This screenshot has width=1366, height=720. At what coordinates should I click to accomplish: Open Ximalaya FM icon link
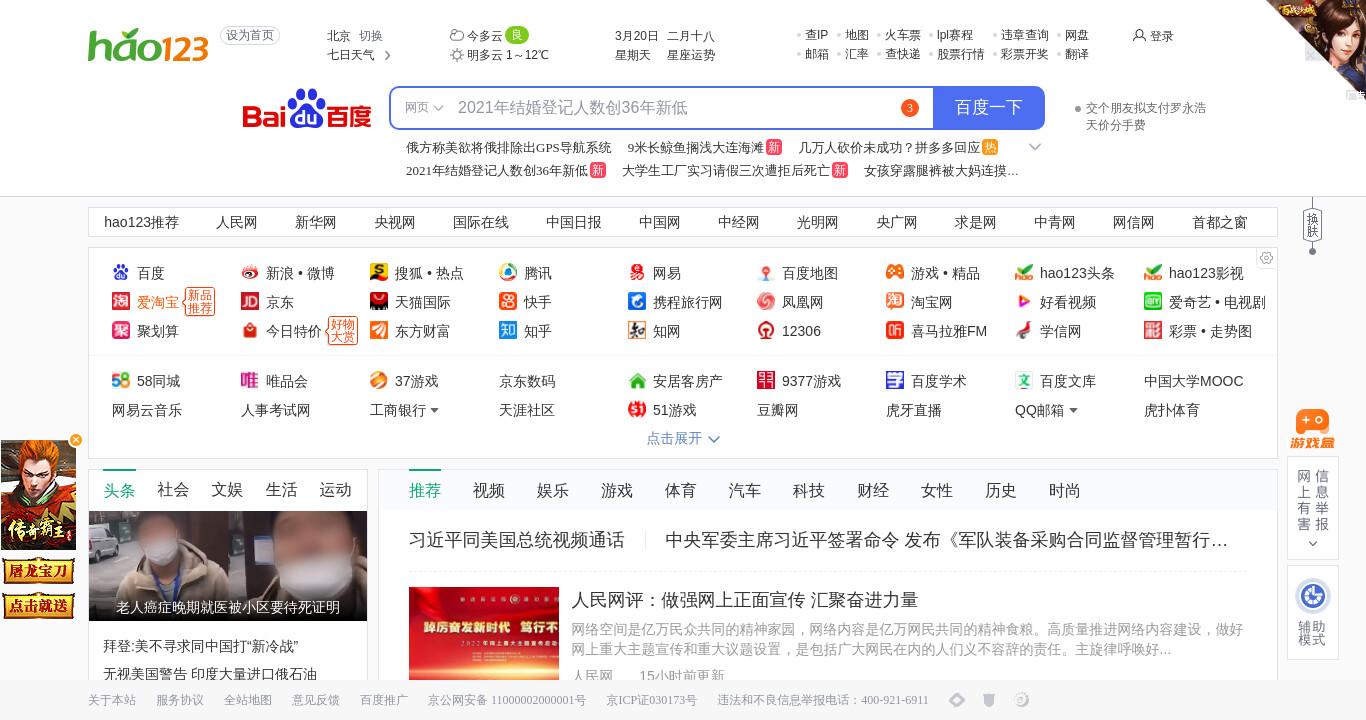[x=895, y=331]
